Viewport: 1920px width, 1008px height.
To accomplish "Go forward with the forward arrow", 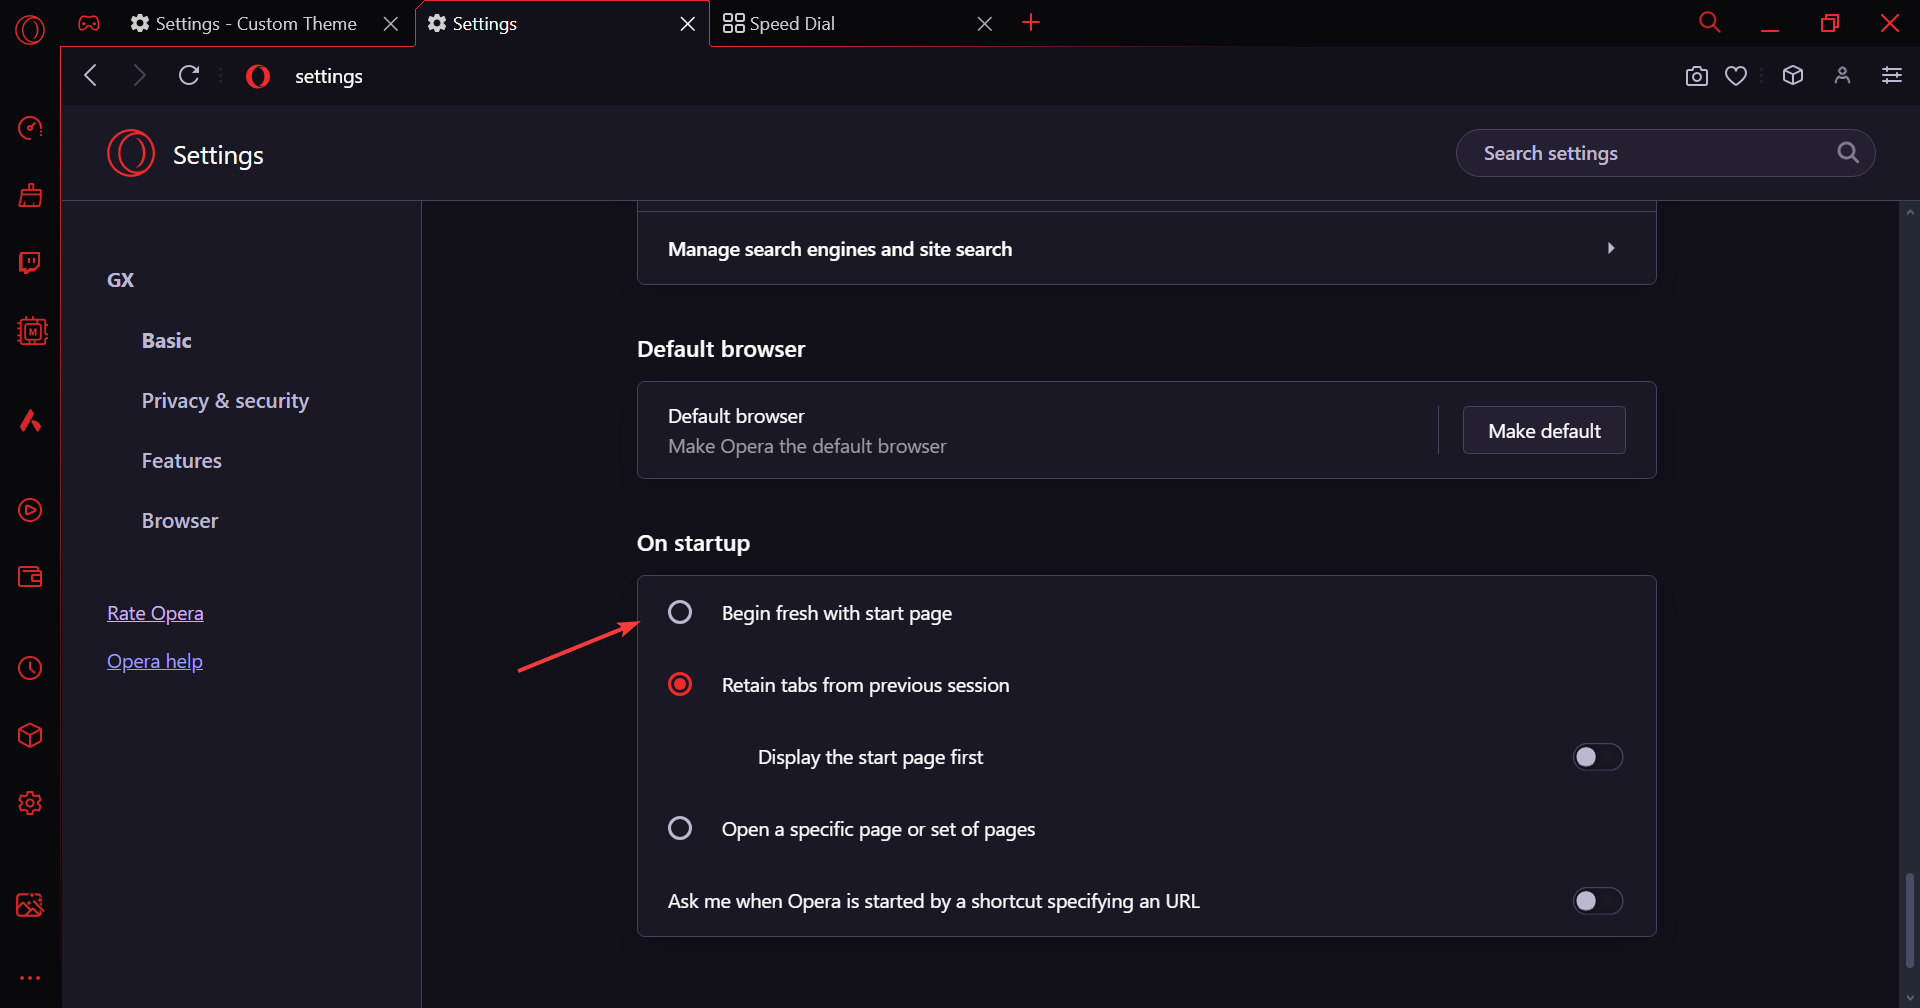I will (139, 75).
